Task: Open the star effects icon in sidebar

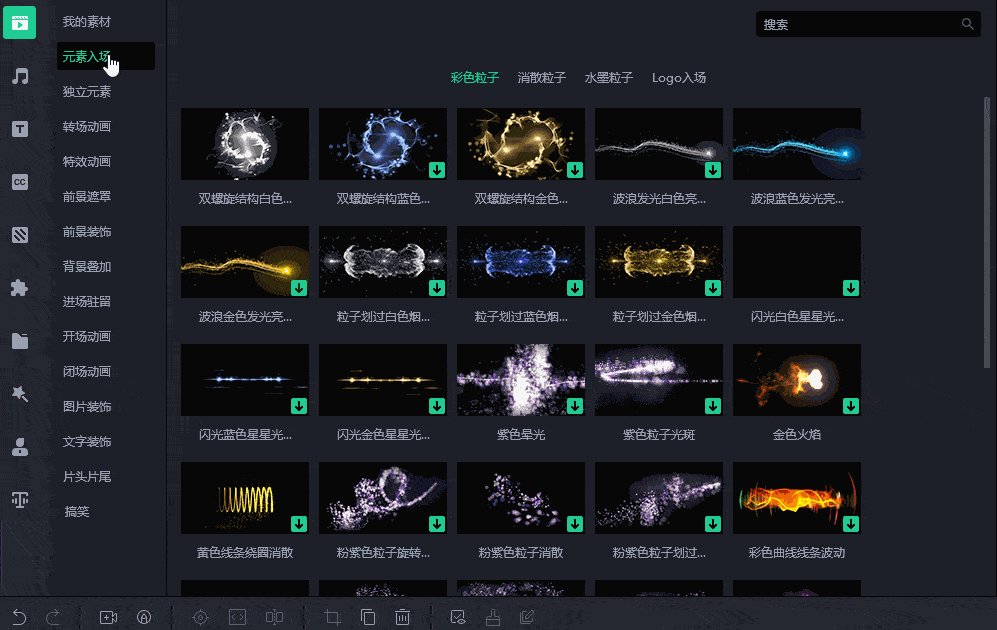Action: pyautogui.click(x=20, y=394)
